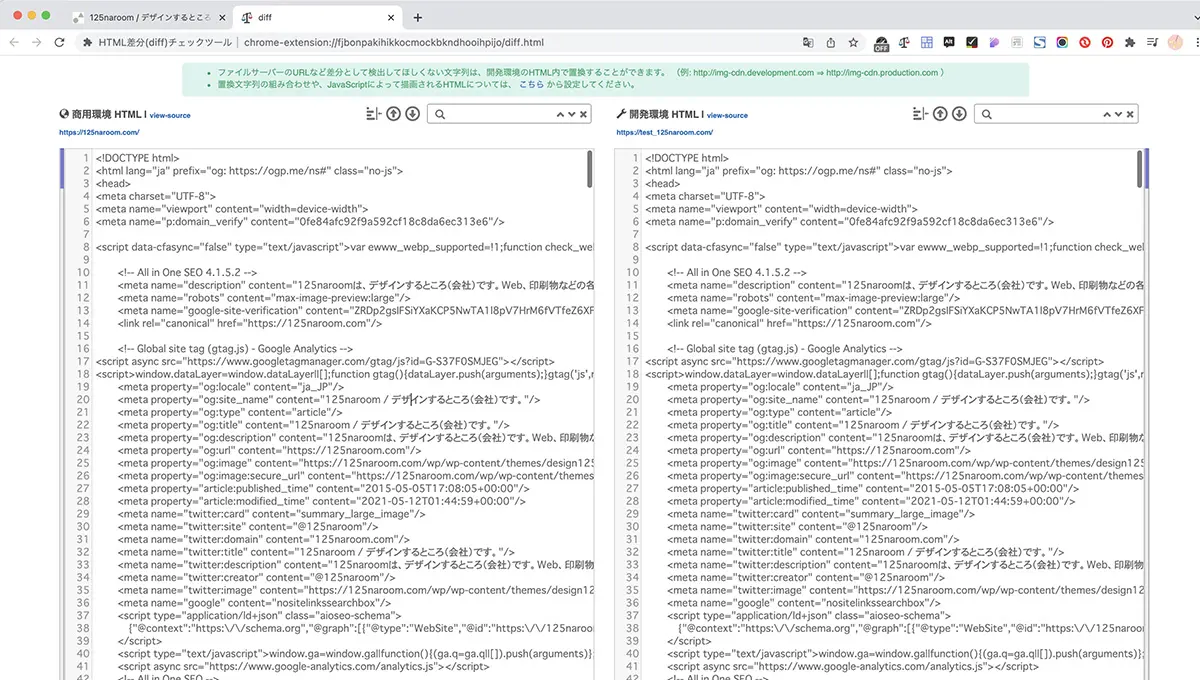Close the diff tab
This screenshot has width=1200, height=680.
[389, 17]
